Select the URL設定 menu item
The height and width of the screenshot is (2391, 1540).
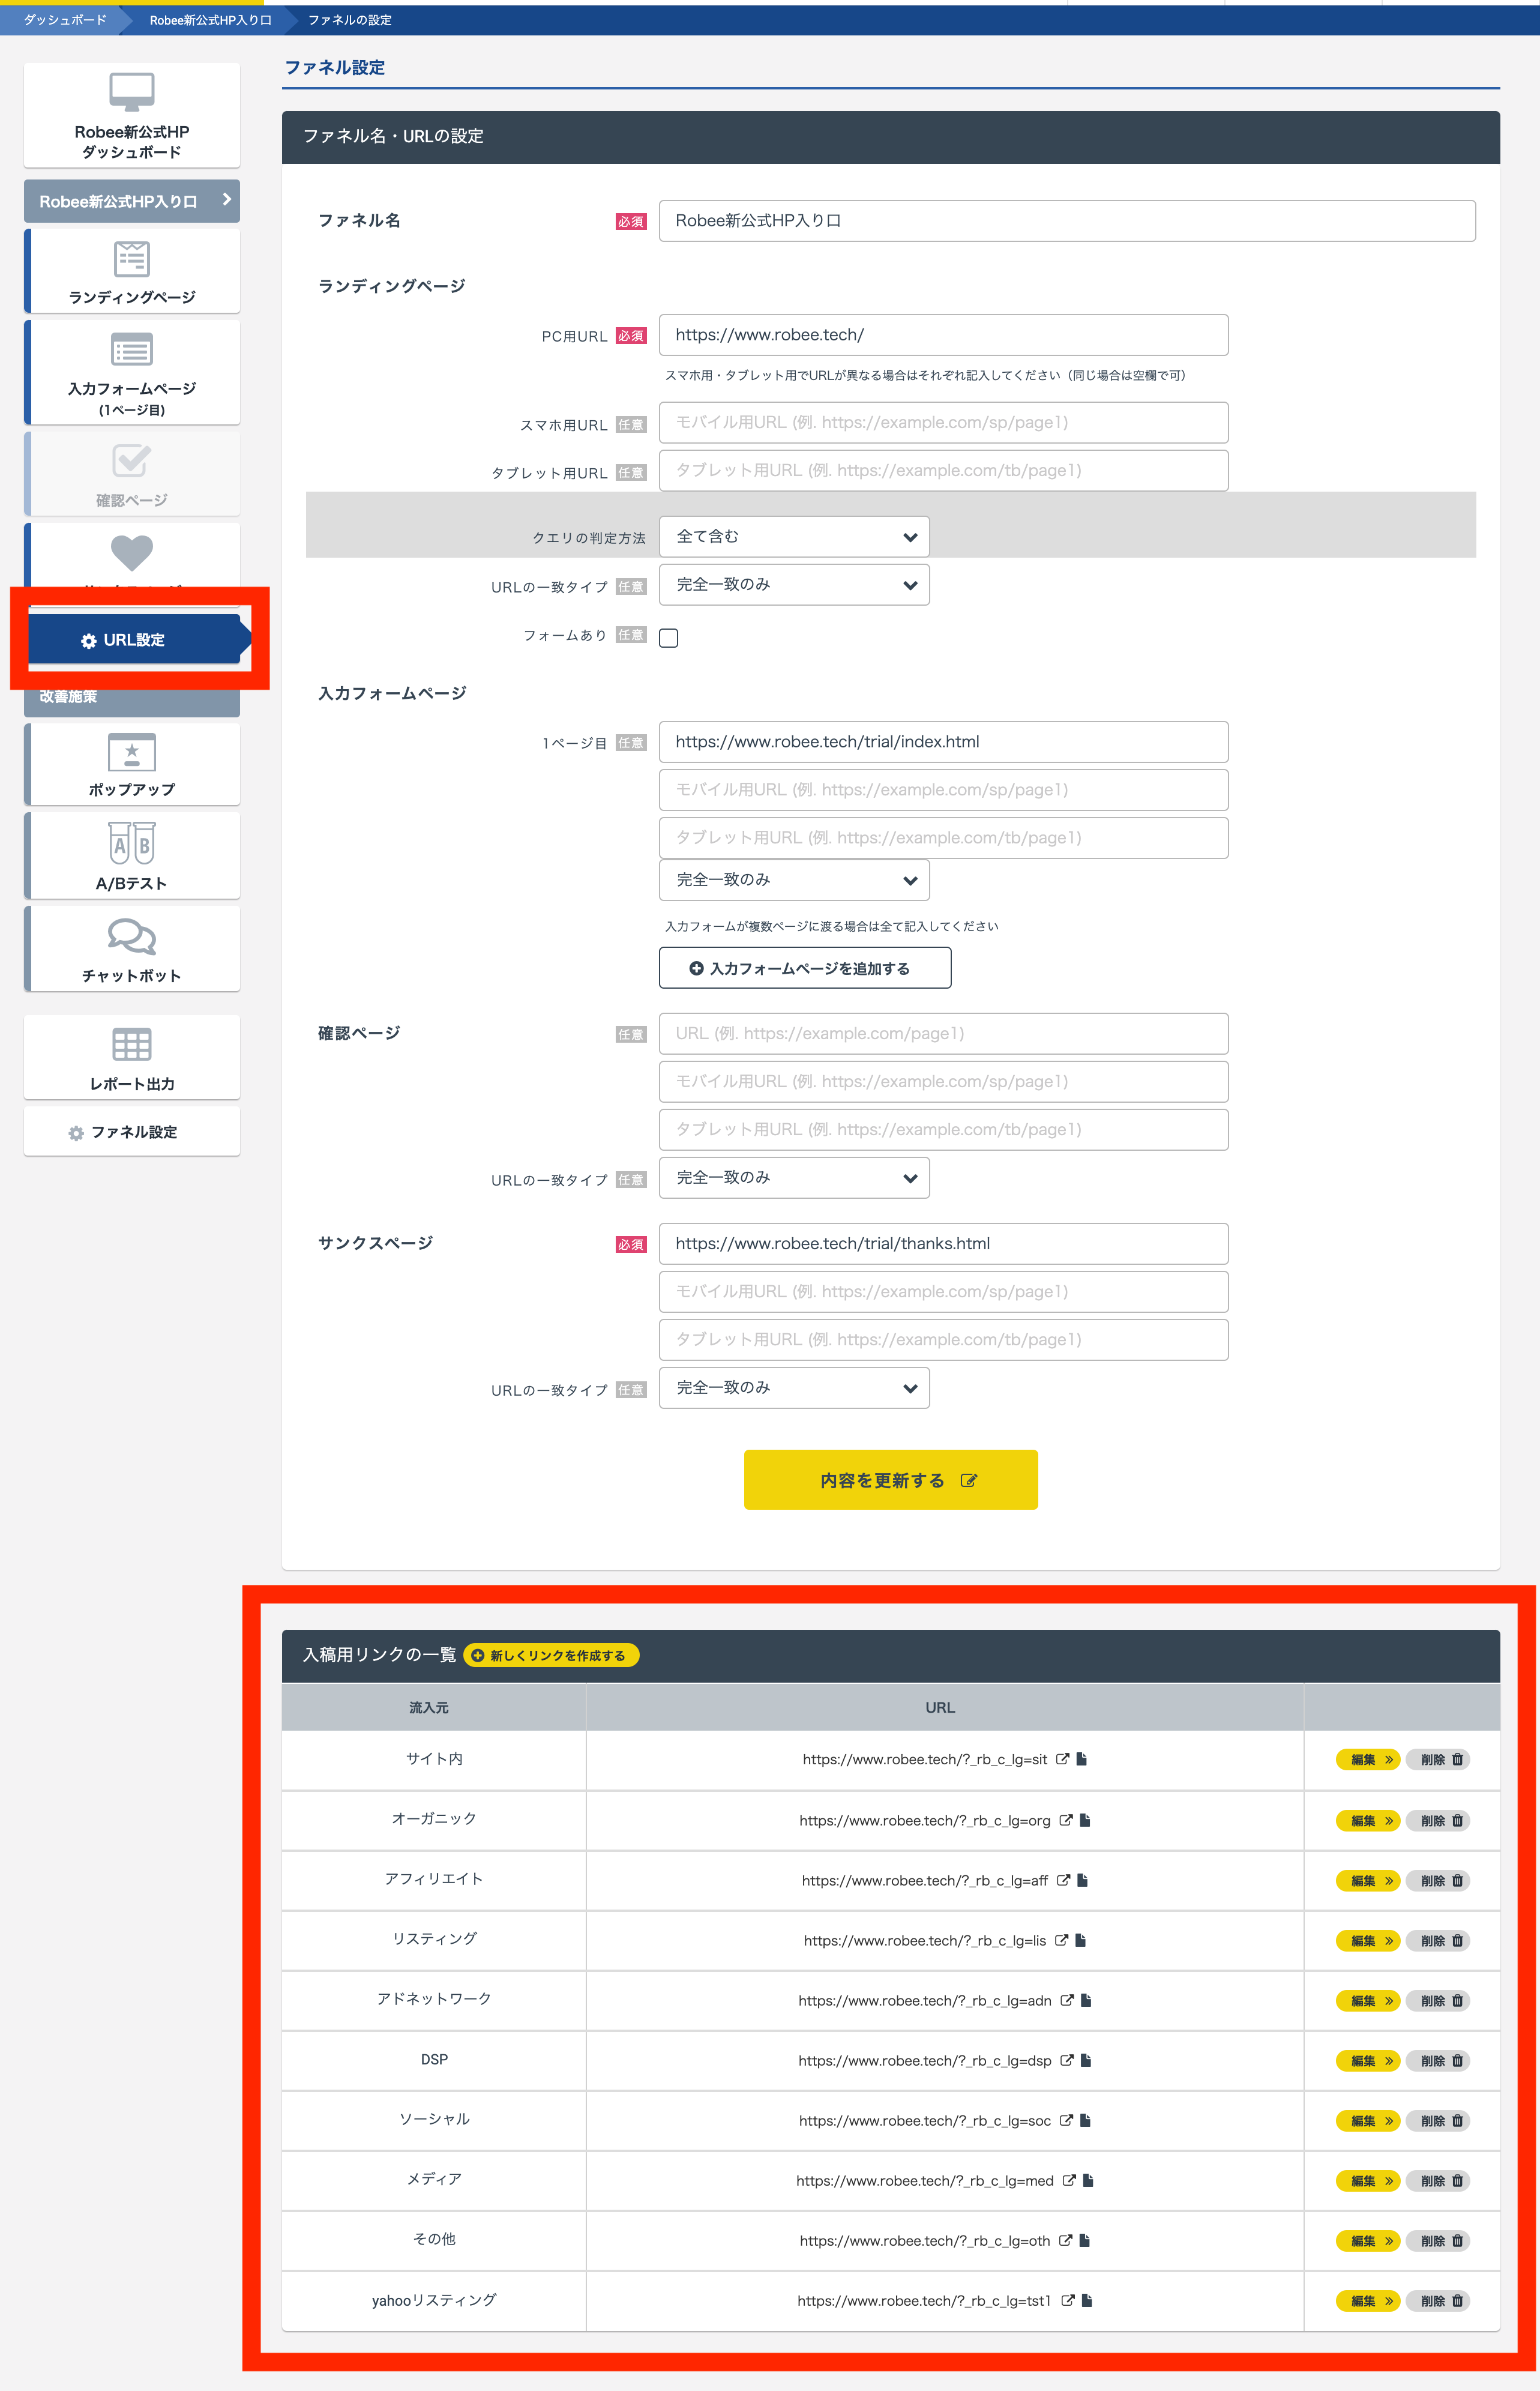coord(134,640)
